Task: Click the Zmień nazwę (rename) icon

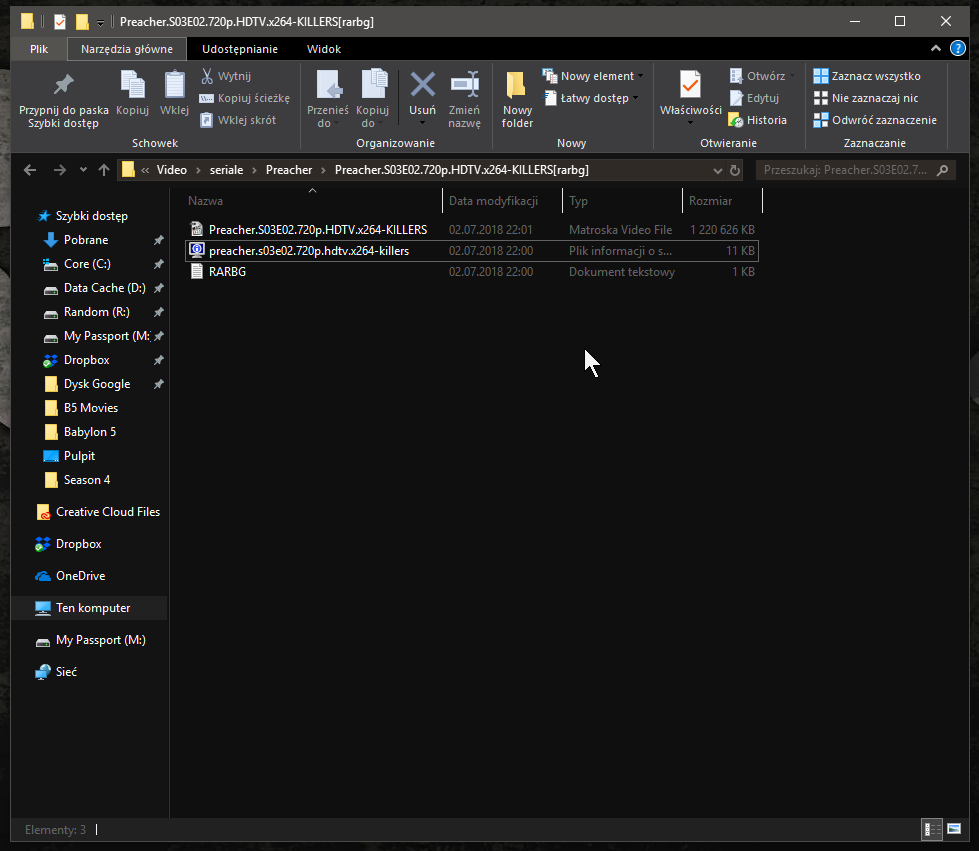Action: (464, 85)
